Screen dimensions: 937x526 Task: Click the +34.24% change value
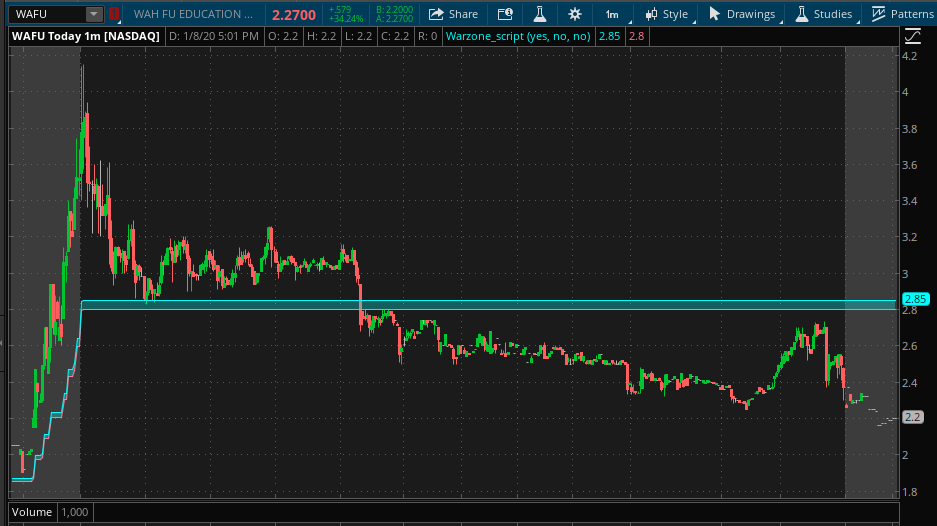click(346, 19)
